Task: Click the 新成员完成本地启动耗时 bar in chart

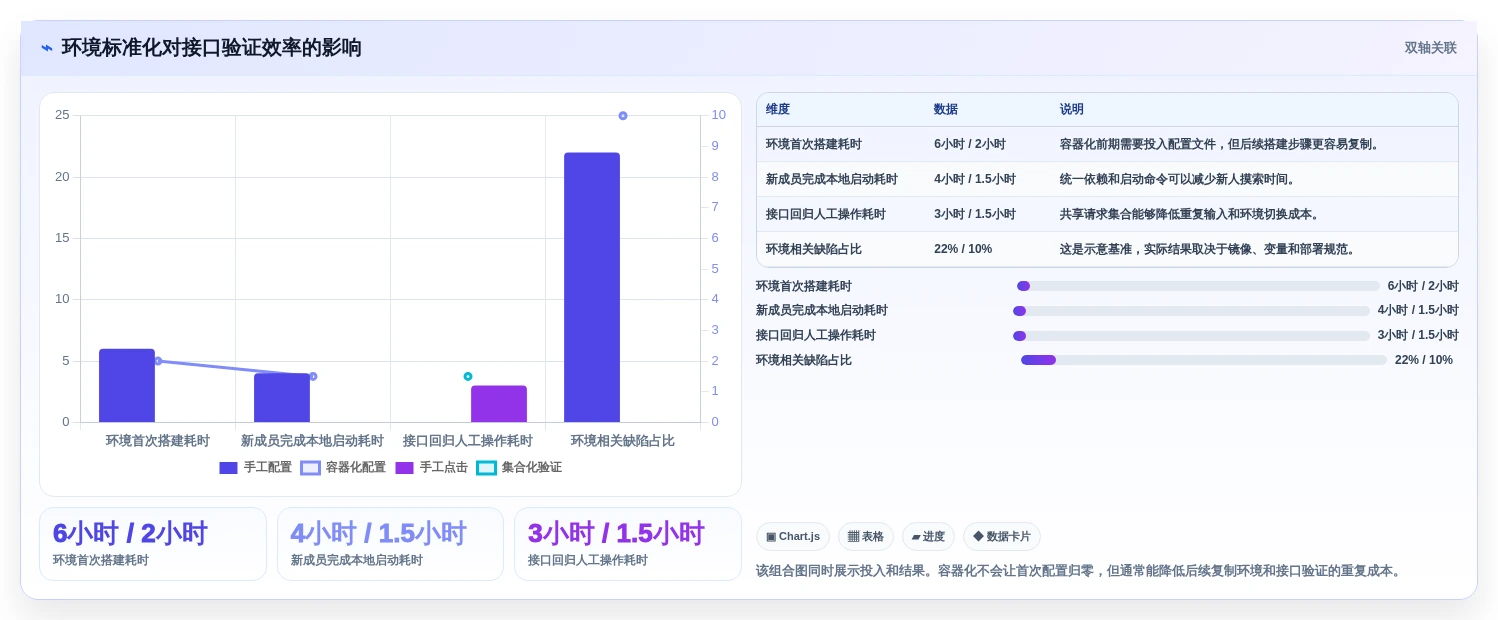Action: pos(282,398)
